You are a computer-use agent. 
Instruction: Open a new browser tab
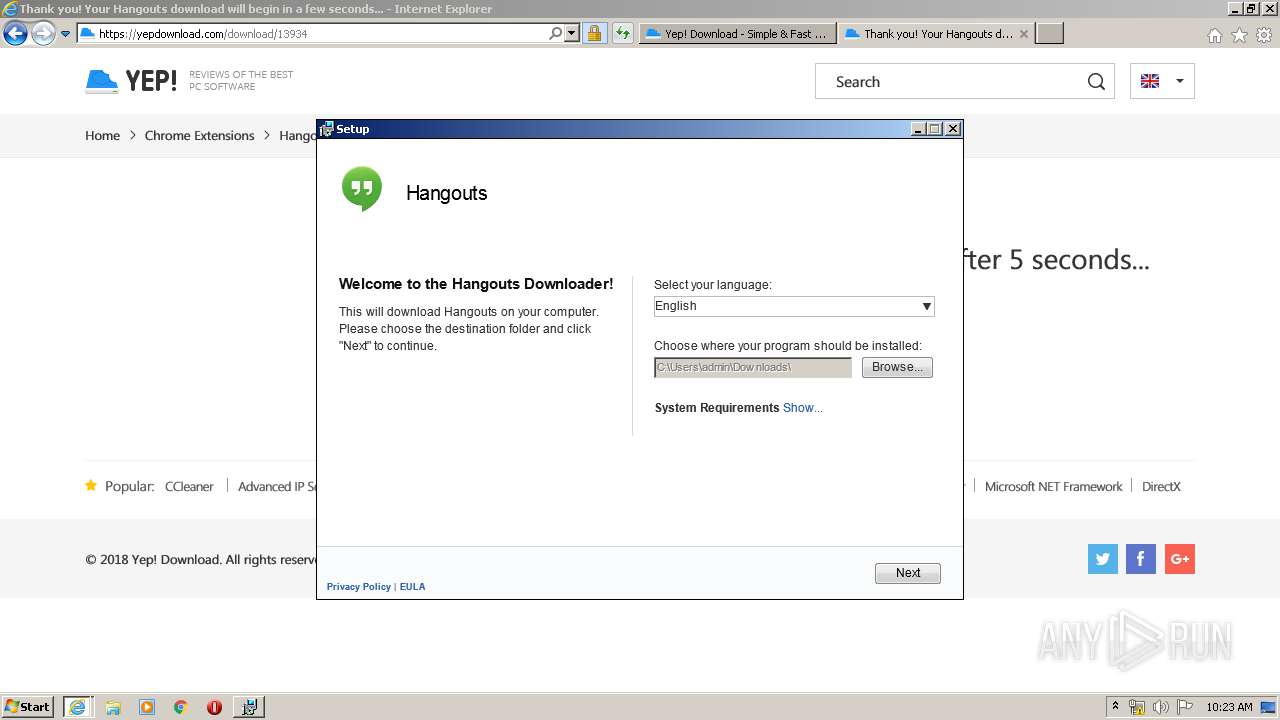coord(1049,33)
